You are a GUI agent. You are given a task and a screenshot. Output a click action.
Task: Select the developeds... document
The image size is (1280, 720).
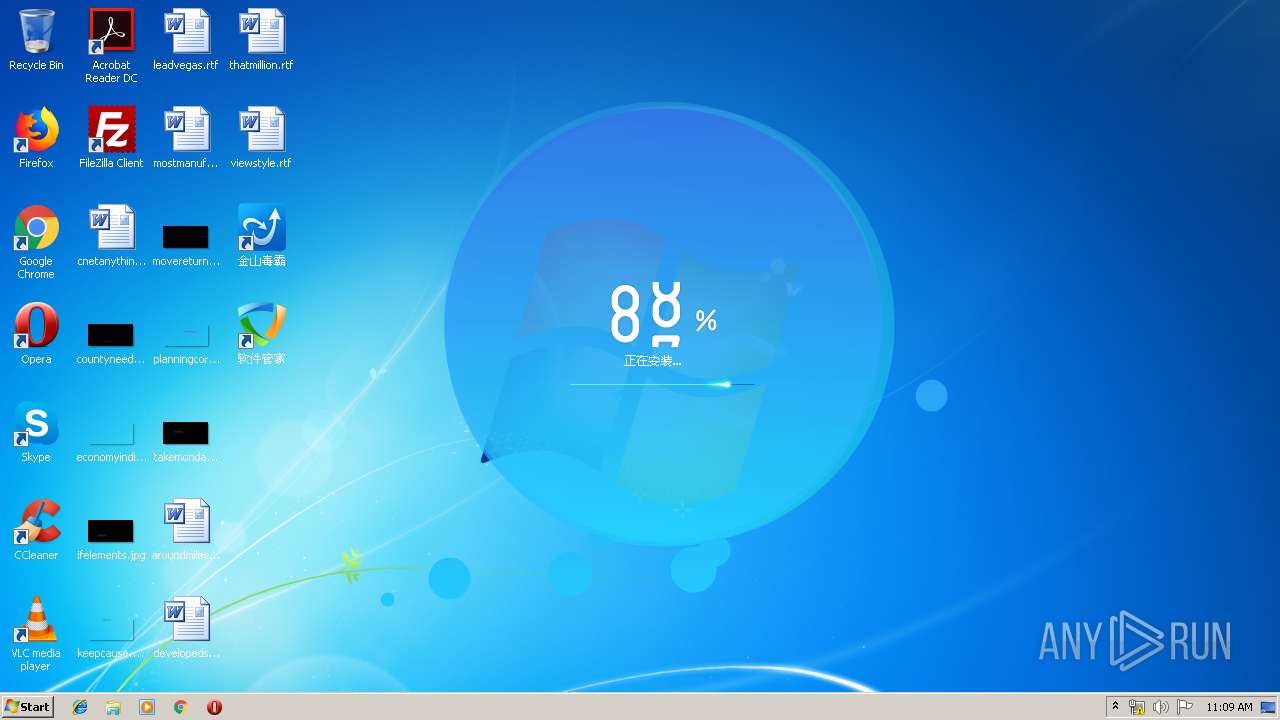click(x=186, y=629)
